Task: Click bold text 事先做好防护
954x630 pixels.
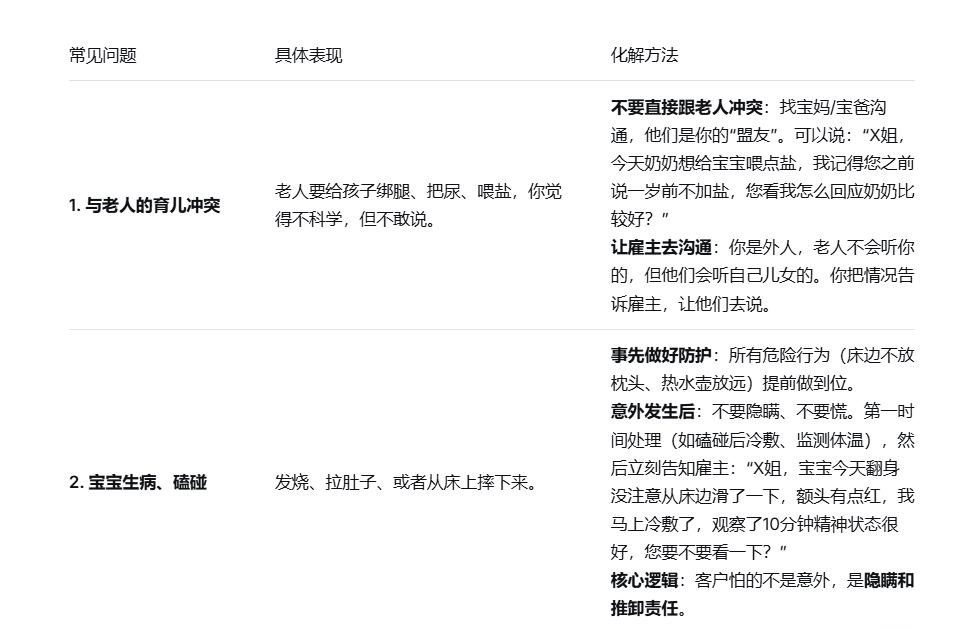Action: [x=661, y=355]
